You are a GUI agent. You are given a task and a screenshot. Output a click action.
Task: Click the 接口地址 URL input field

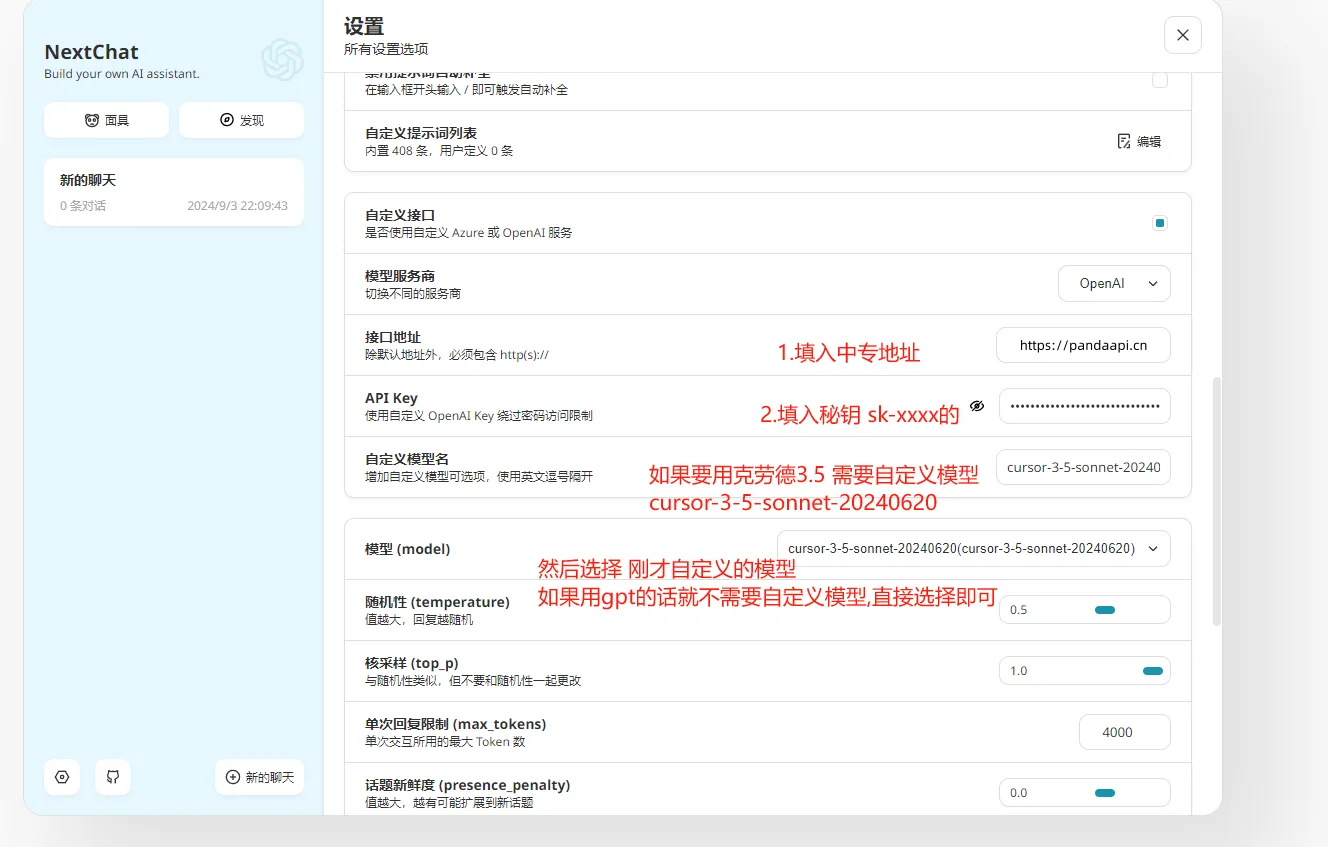click(x=1083, y=345)
